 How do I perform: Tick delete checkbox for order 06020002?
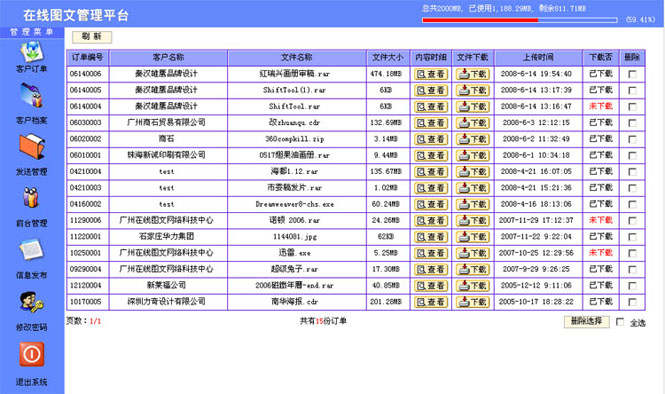coord(632,139)
